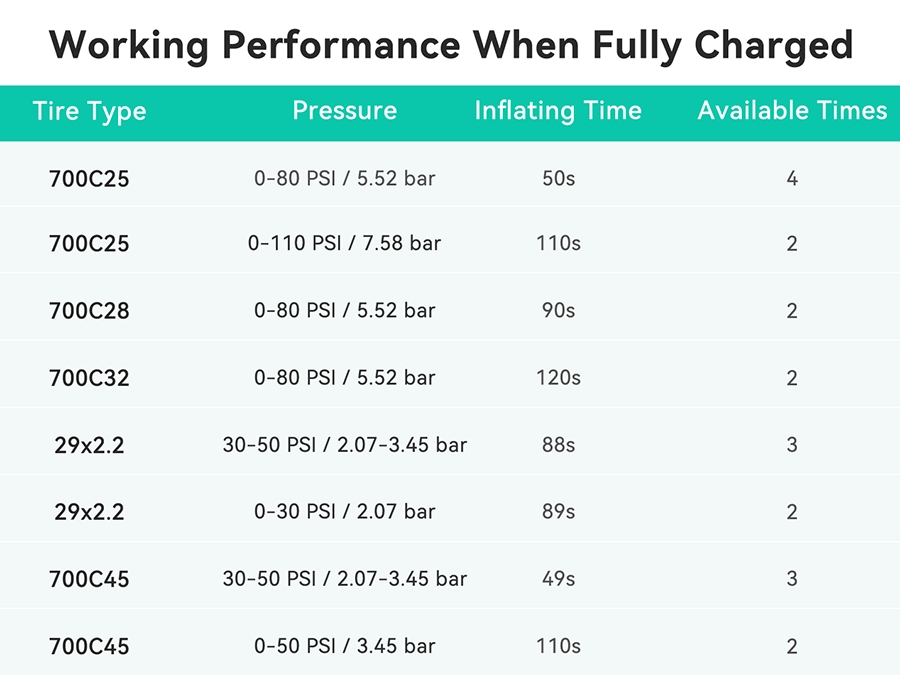Image resolution: width=900 pixels, height=675 pixels.
Task: Select the 0-110 PSI / 7.58 bar cell
Action: [x=344, y=243]
